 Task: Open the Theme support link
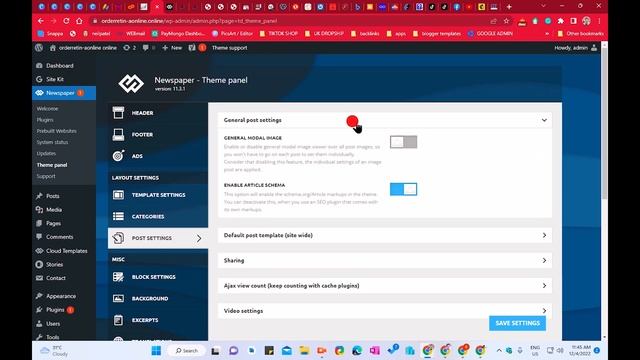(229, 48)
